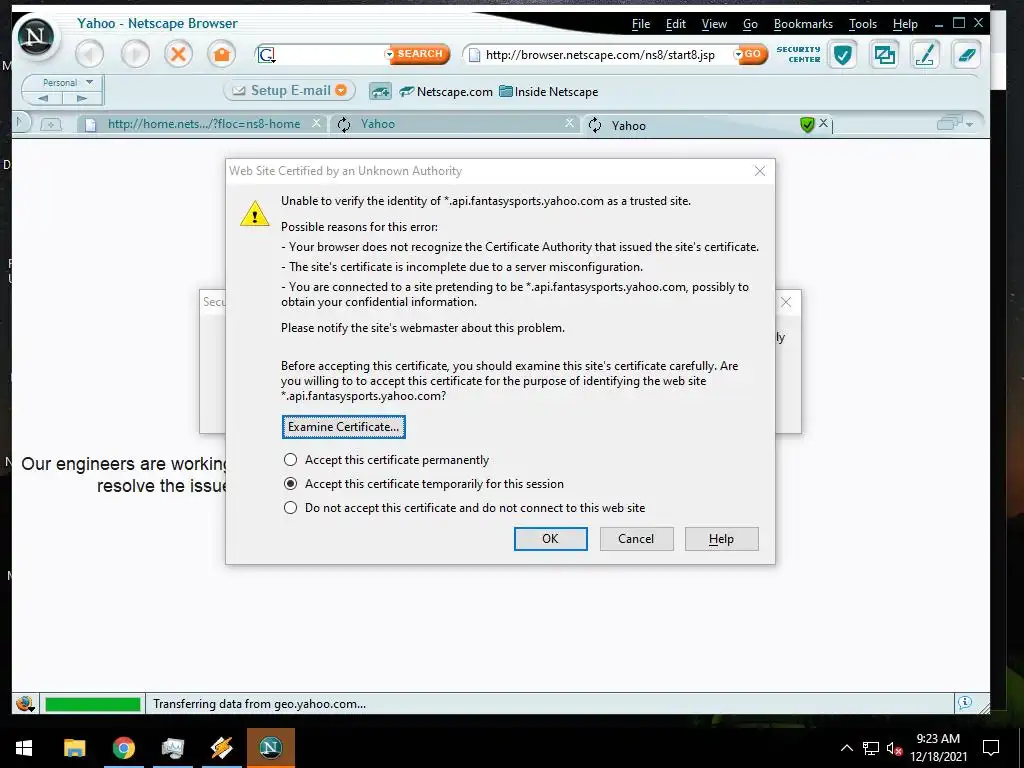Click the page icon in address bar
Viewport: 1024px width, 768px height.
click(474, 55)
